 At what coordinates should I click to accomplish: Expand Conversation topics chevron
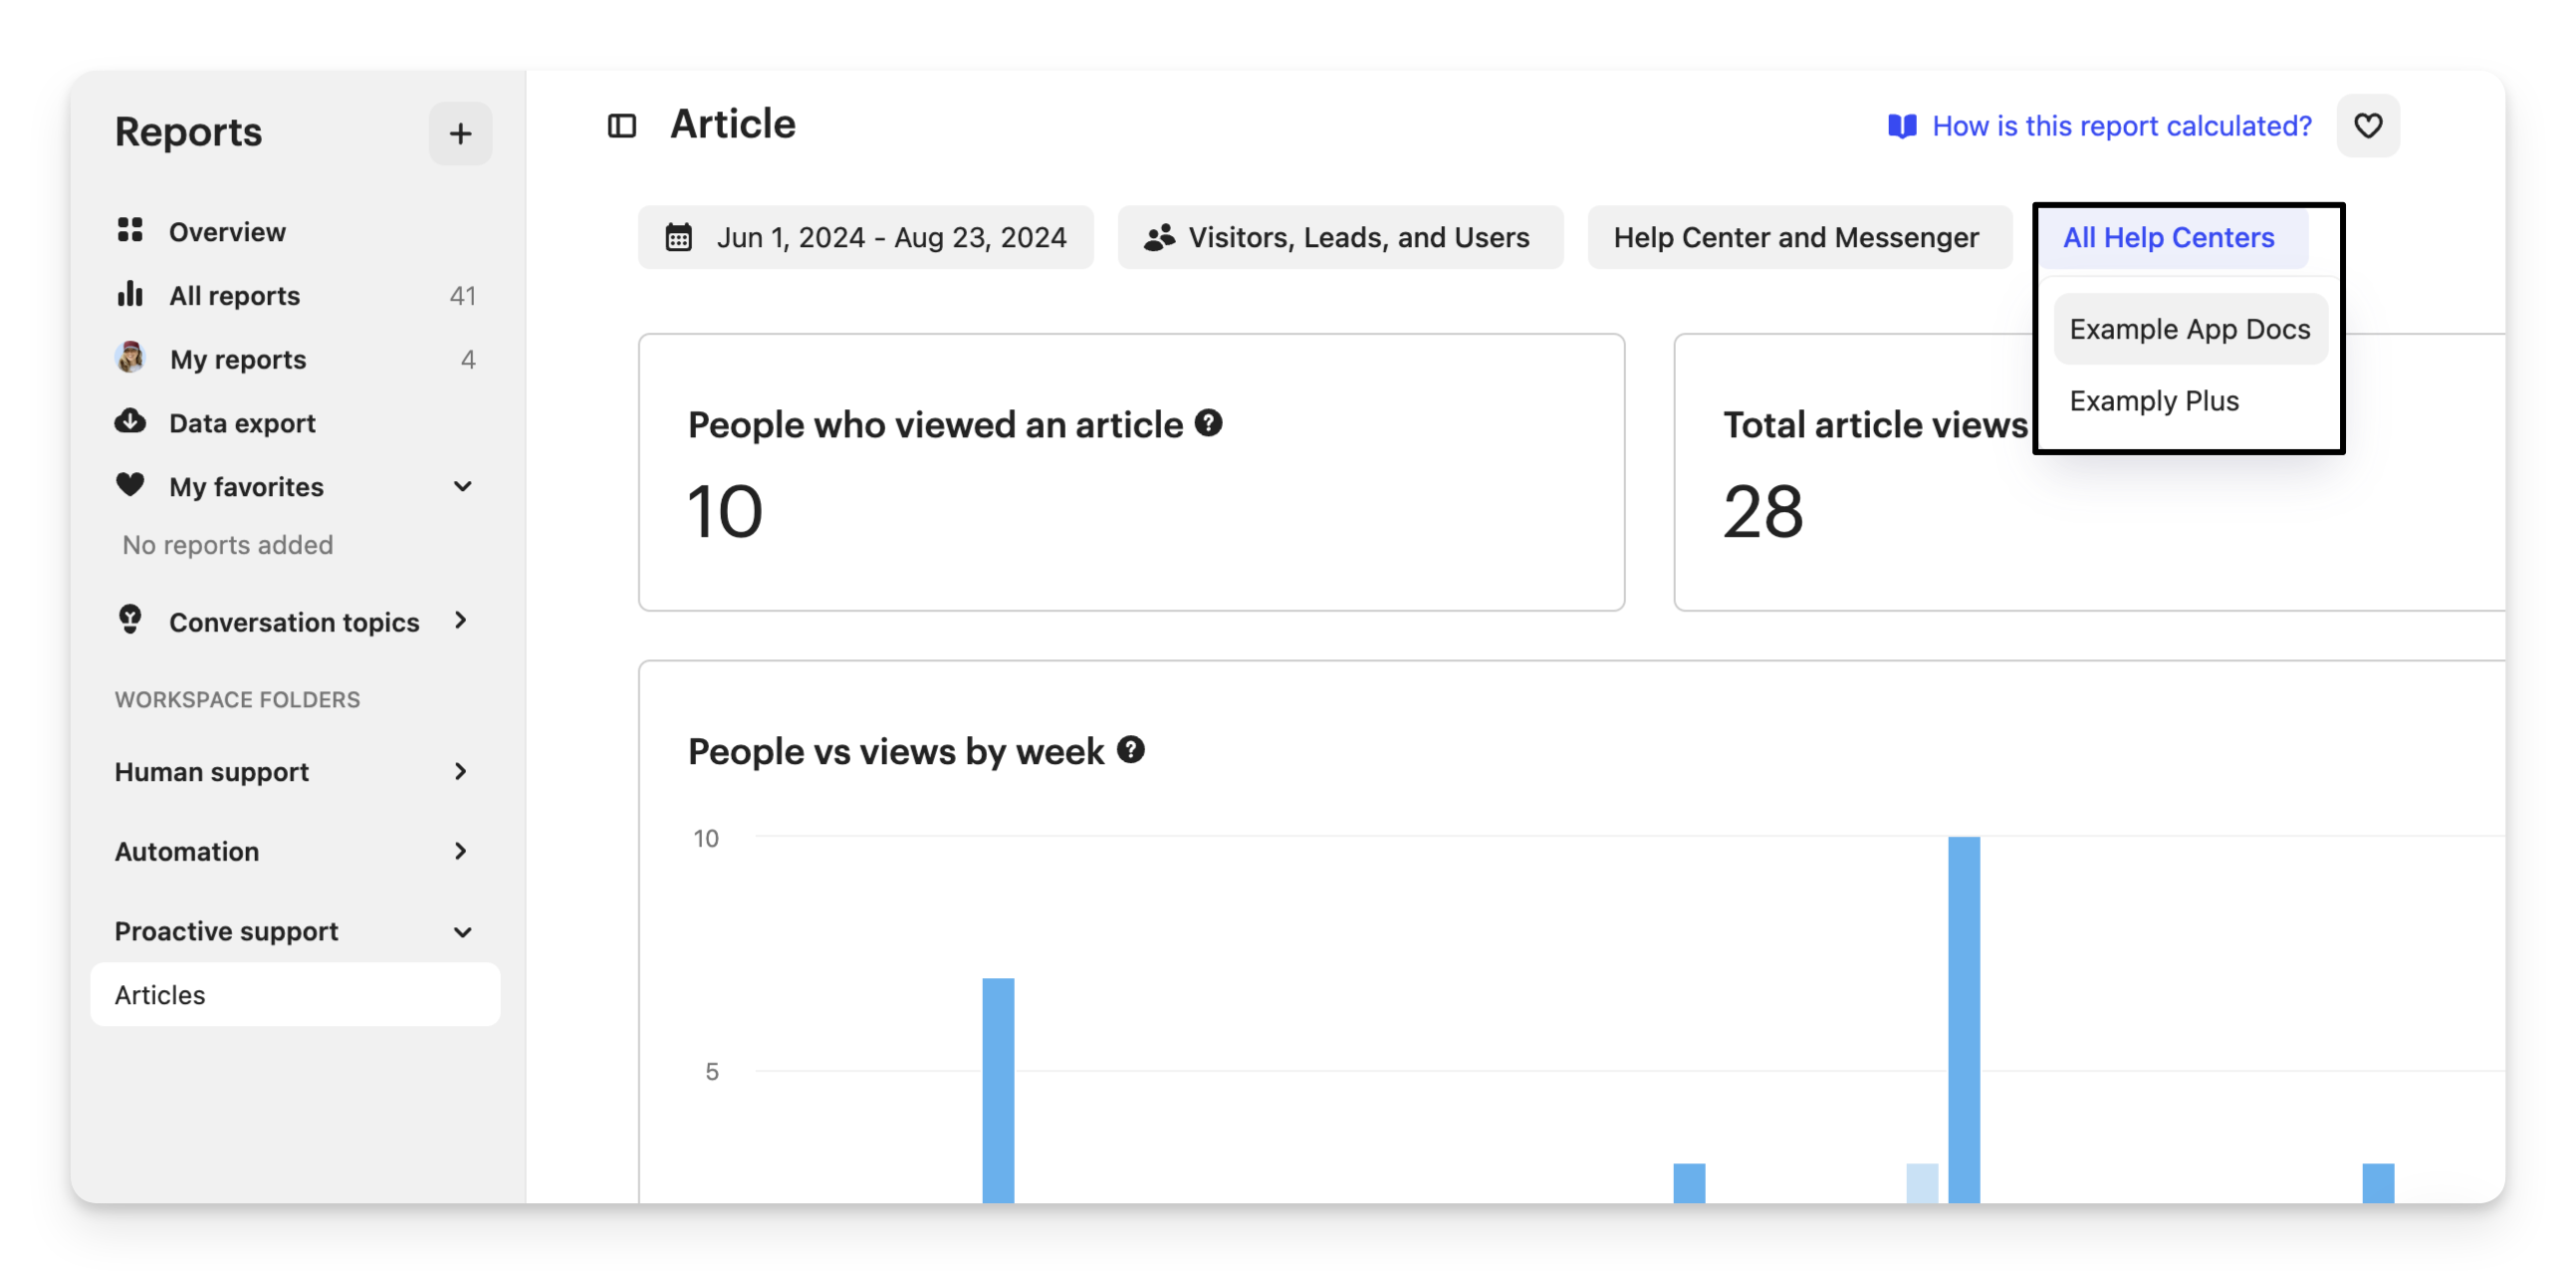point(460,621)
